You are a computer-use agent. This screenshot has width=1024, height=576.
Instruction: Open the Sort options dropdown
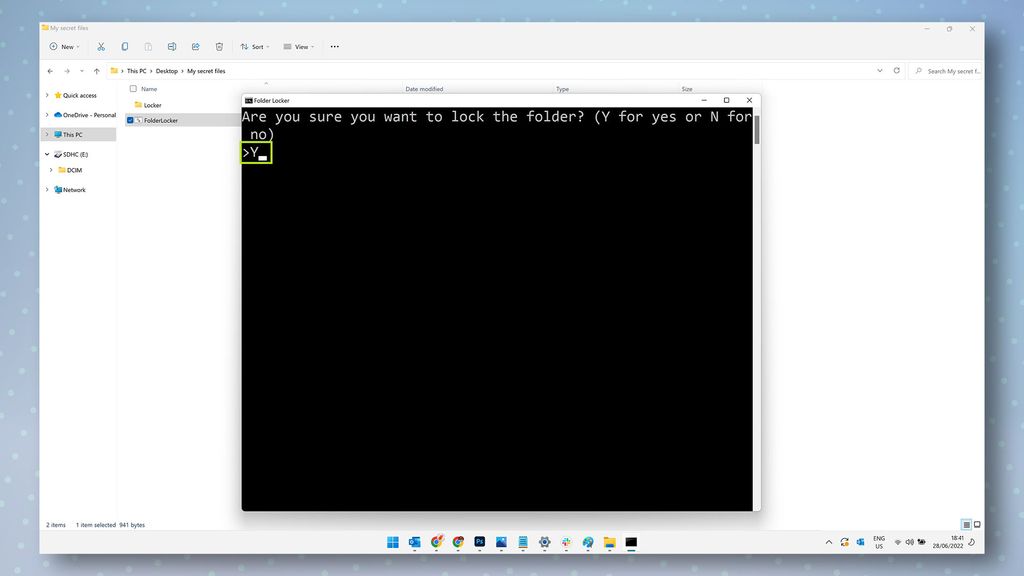255,46
